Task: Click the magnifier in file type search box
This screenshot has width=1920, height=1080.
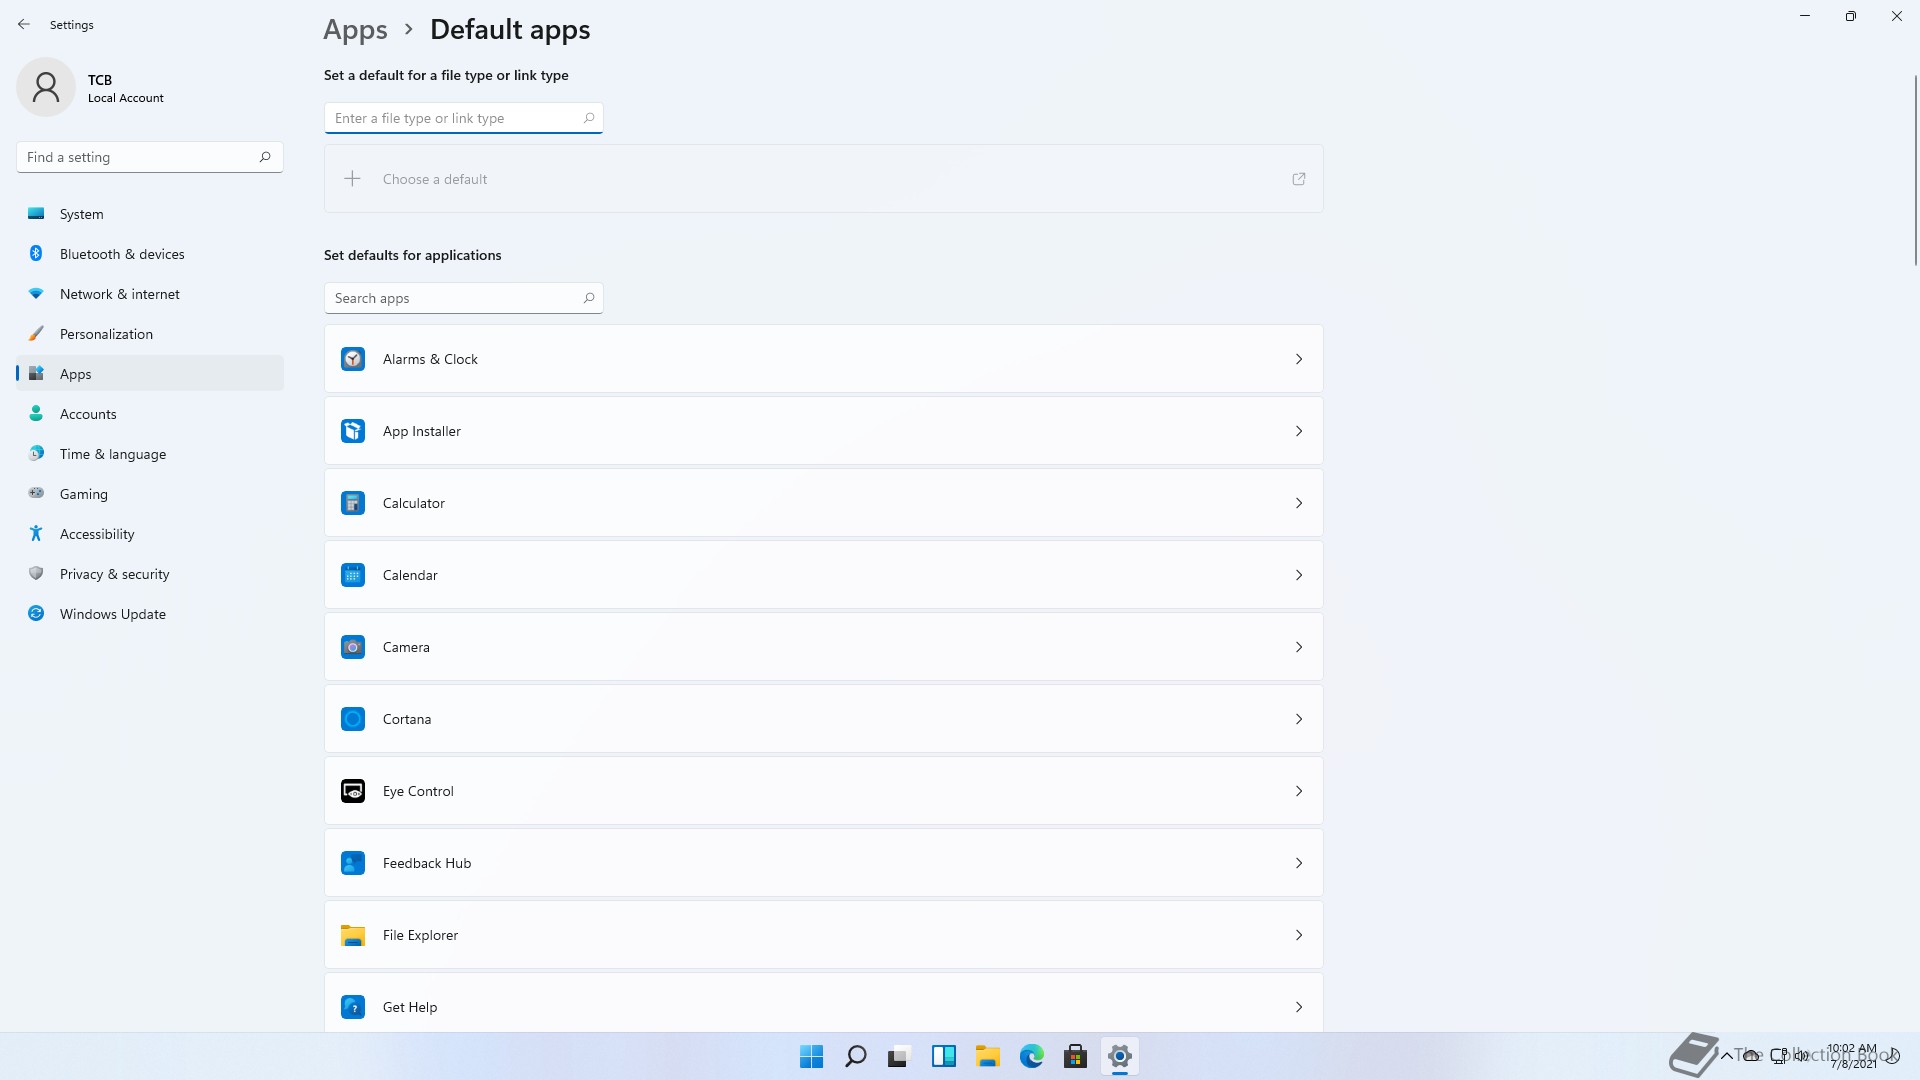Action: pos(589,118)
